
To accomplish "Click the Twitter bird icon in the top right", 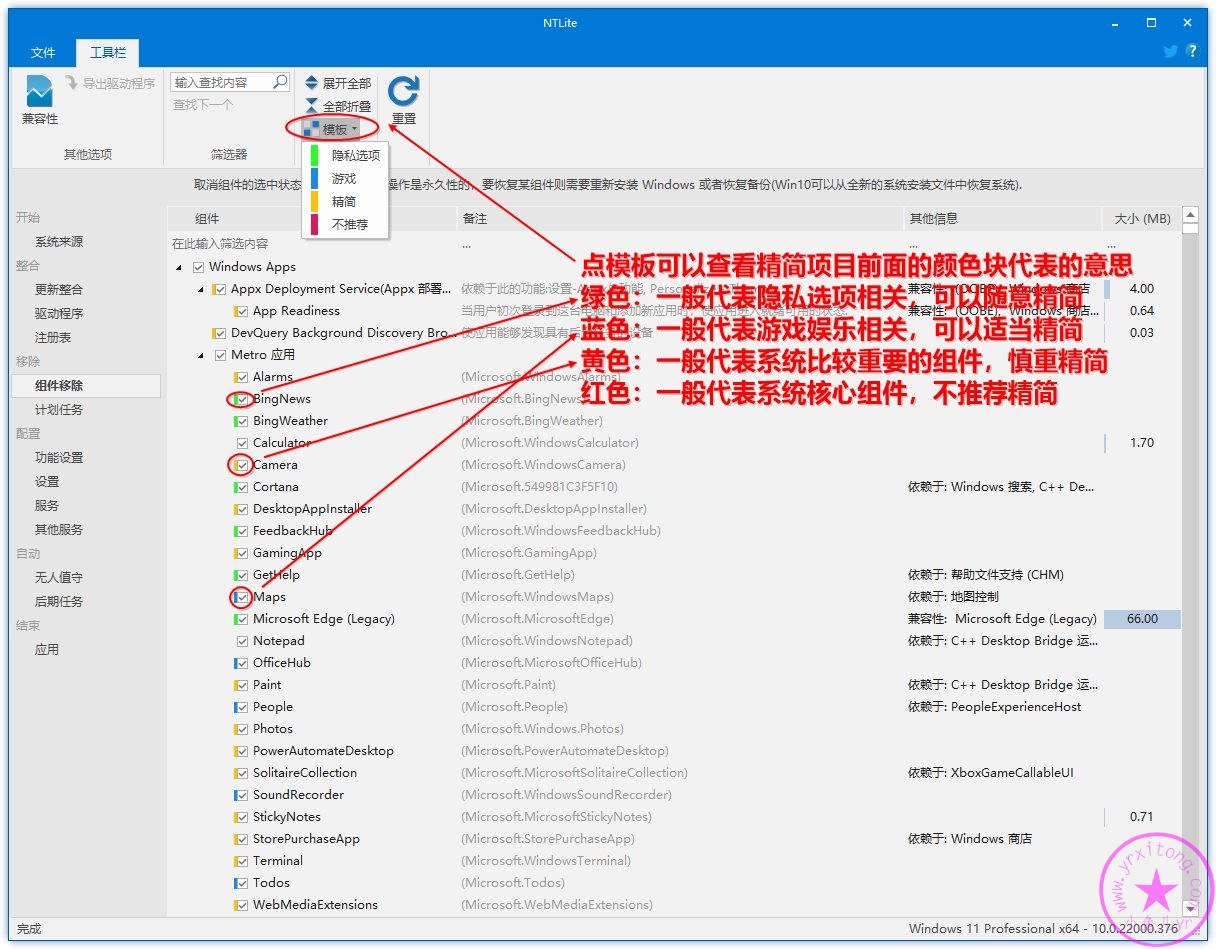I will [1170, 51].
